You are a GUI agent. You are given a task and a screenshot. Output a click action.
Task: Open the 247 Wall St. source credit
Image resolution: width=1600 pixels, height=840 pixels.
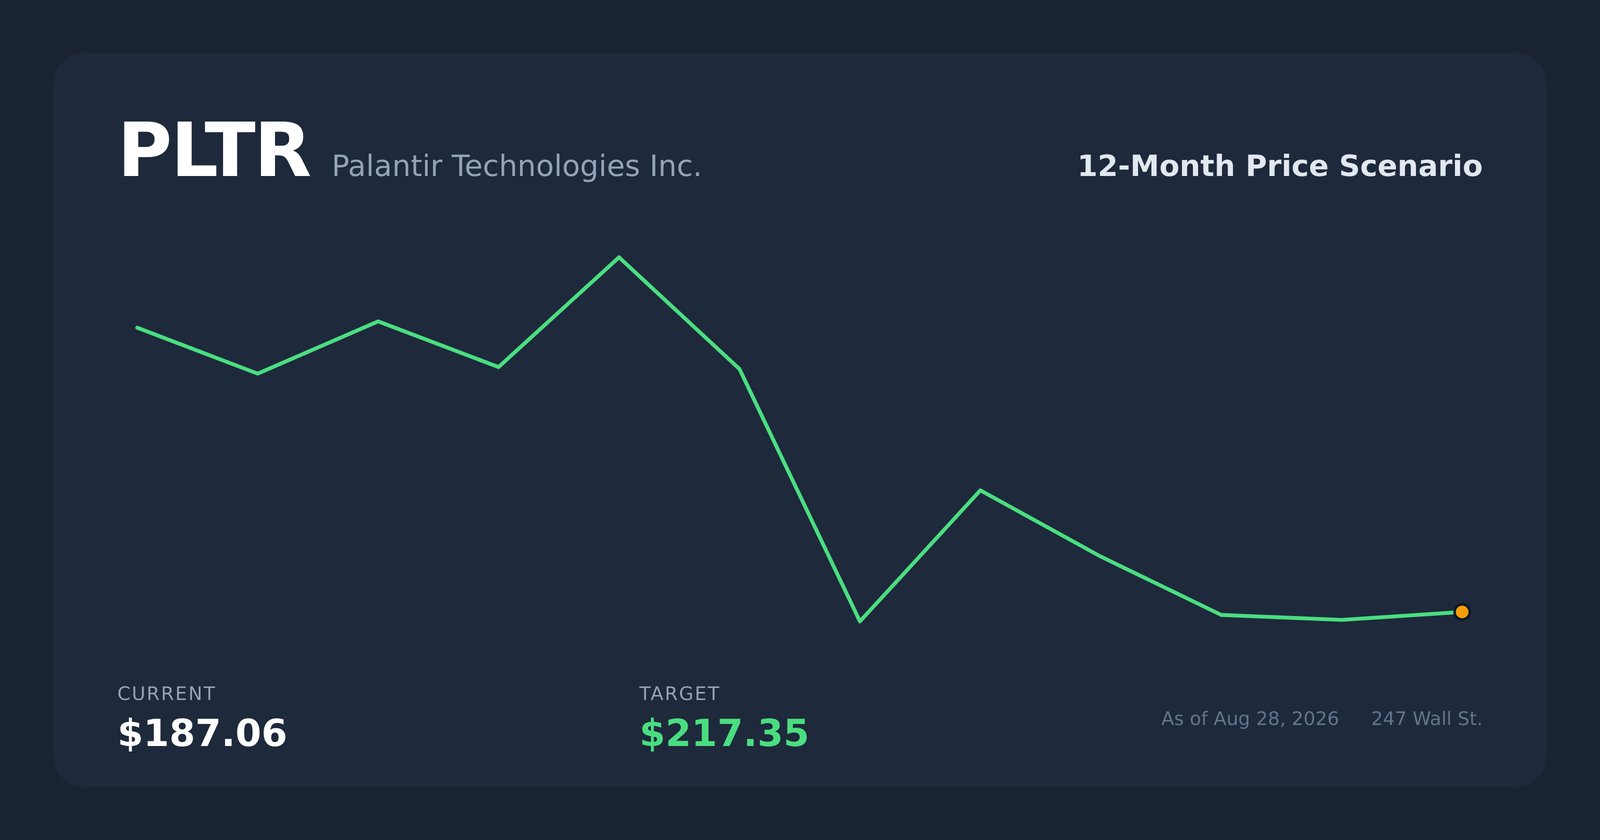1427,719
